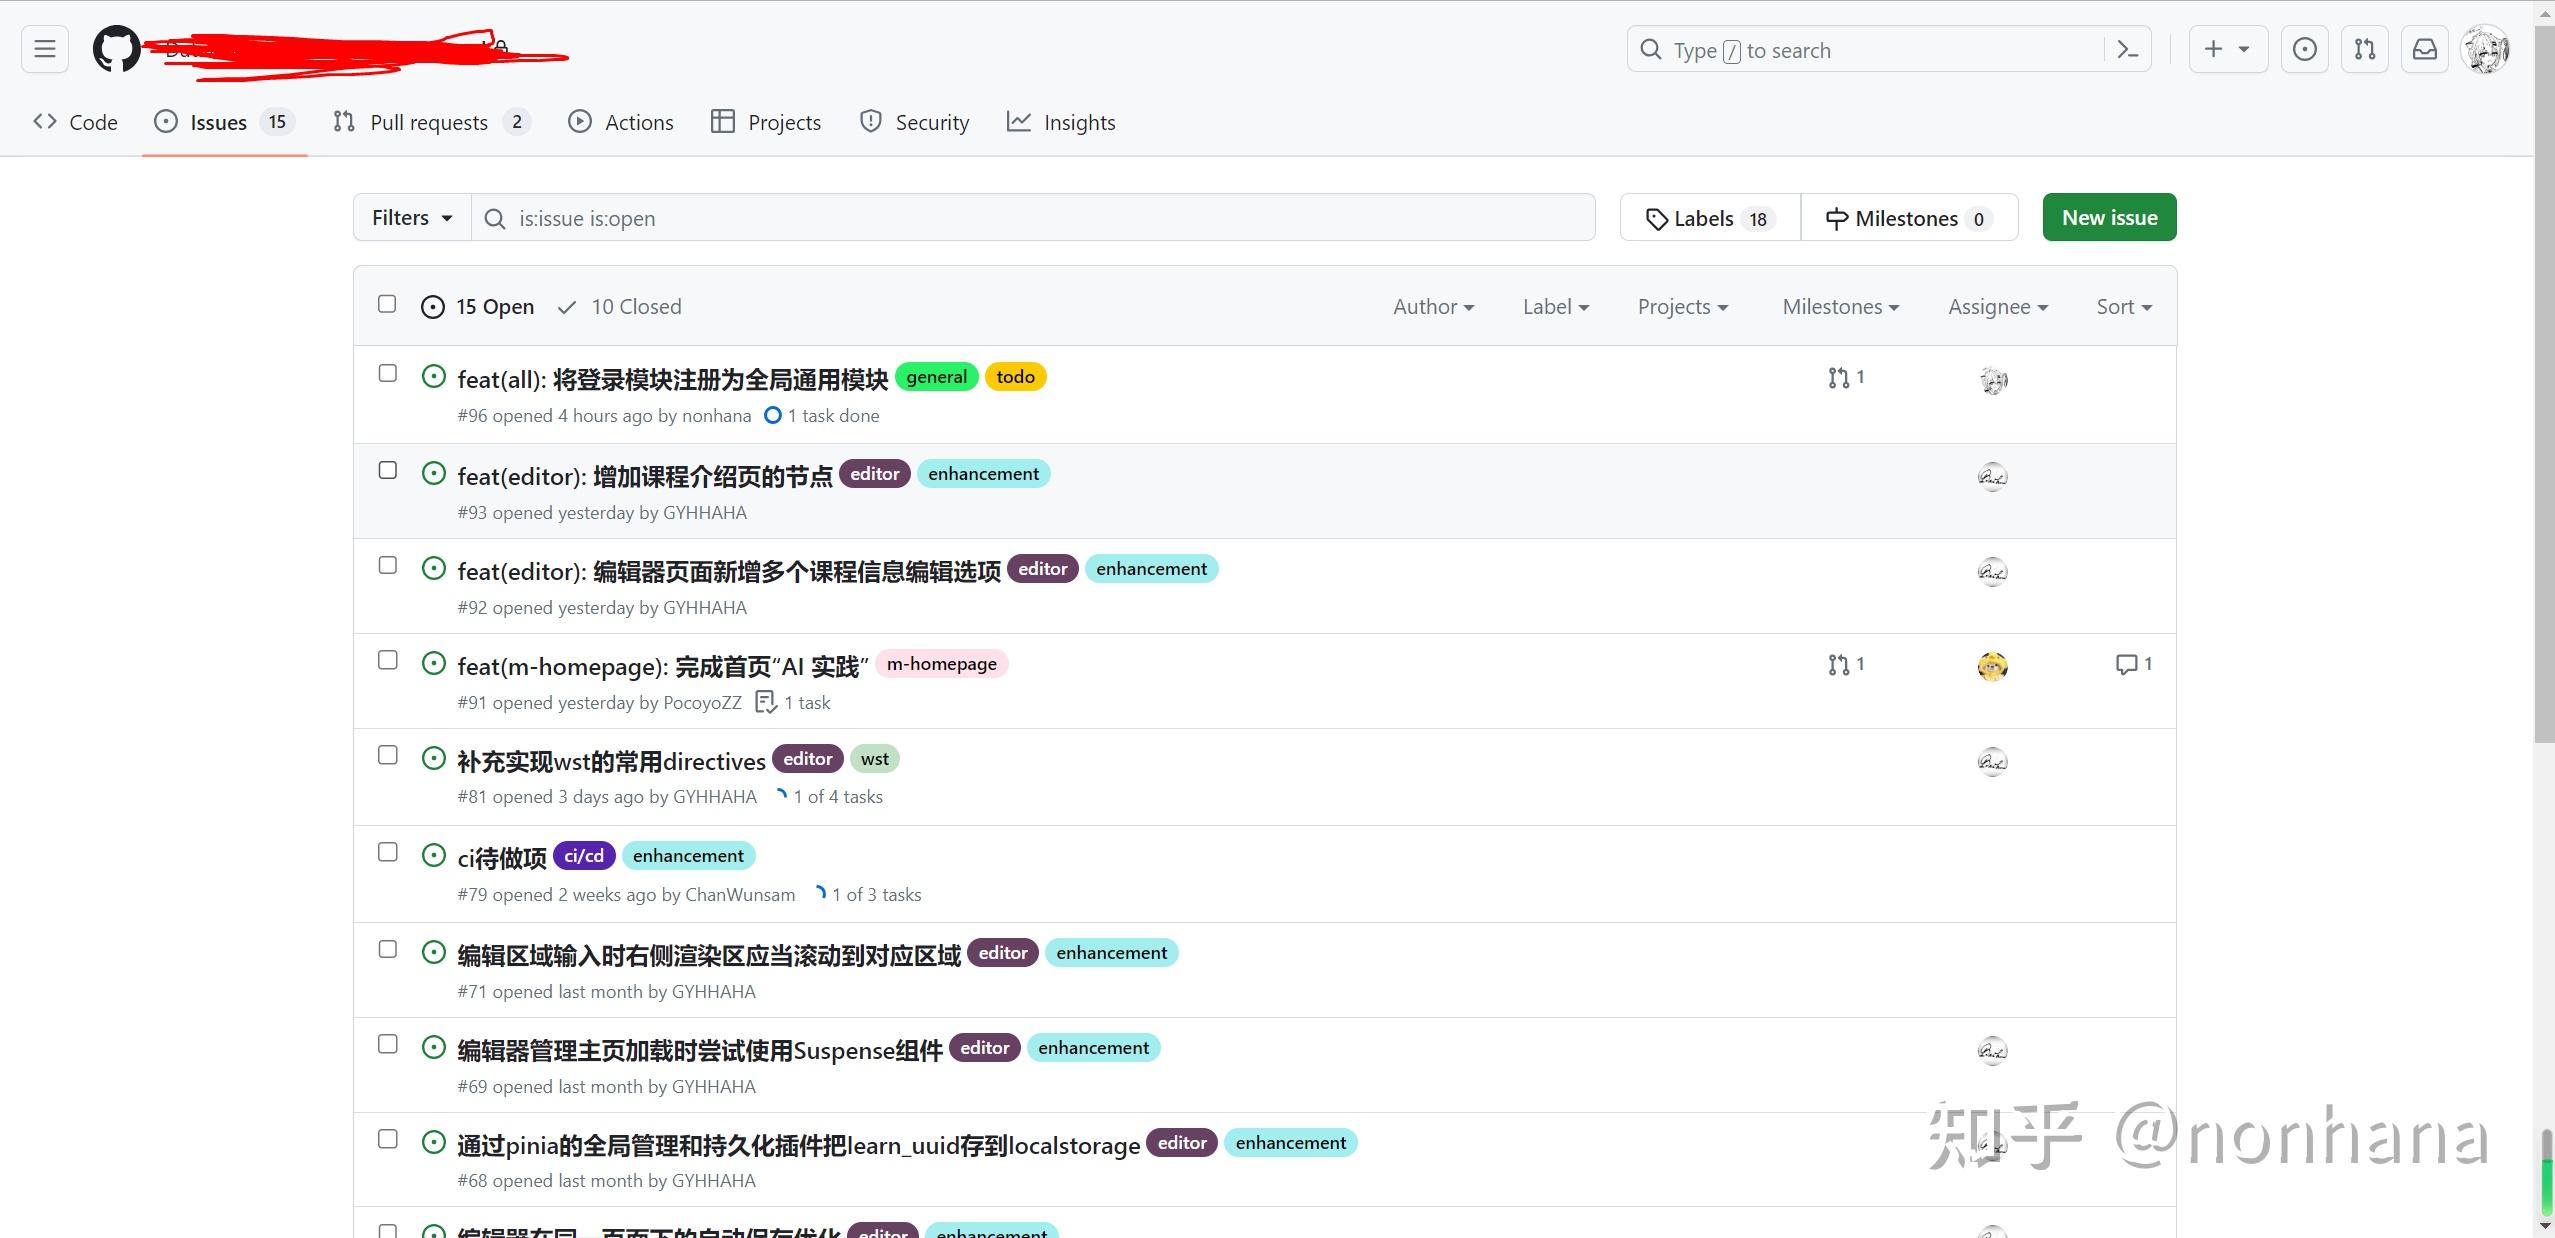The width and height of the screenshot is (2555, 1238).
Task: Switch to the Actions tab
Action: 620,121
